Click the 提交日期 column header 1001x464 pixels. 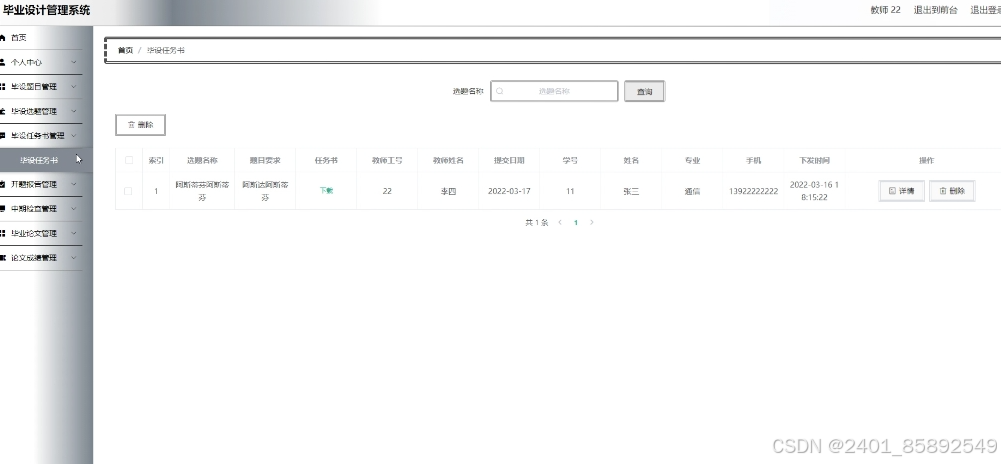[x=509, y=161]
